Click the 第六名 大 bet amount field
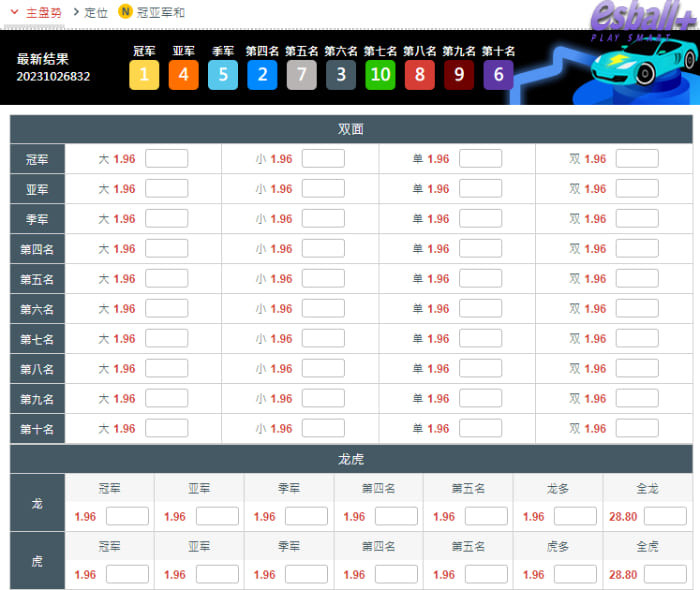 click(x=167, y=308)
